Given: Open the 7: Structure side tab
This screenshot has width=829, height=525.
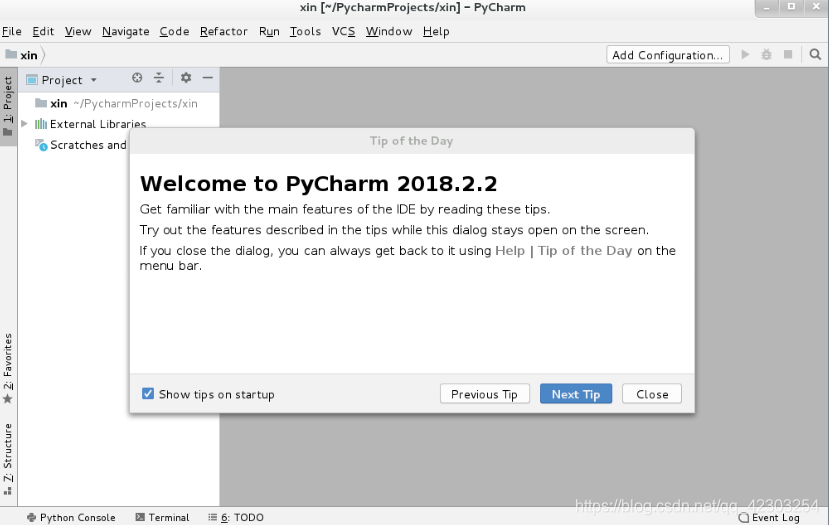Looking at the screenshot, I should click(x=8, y=459).
